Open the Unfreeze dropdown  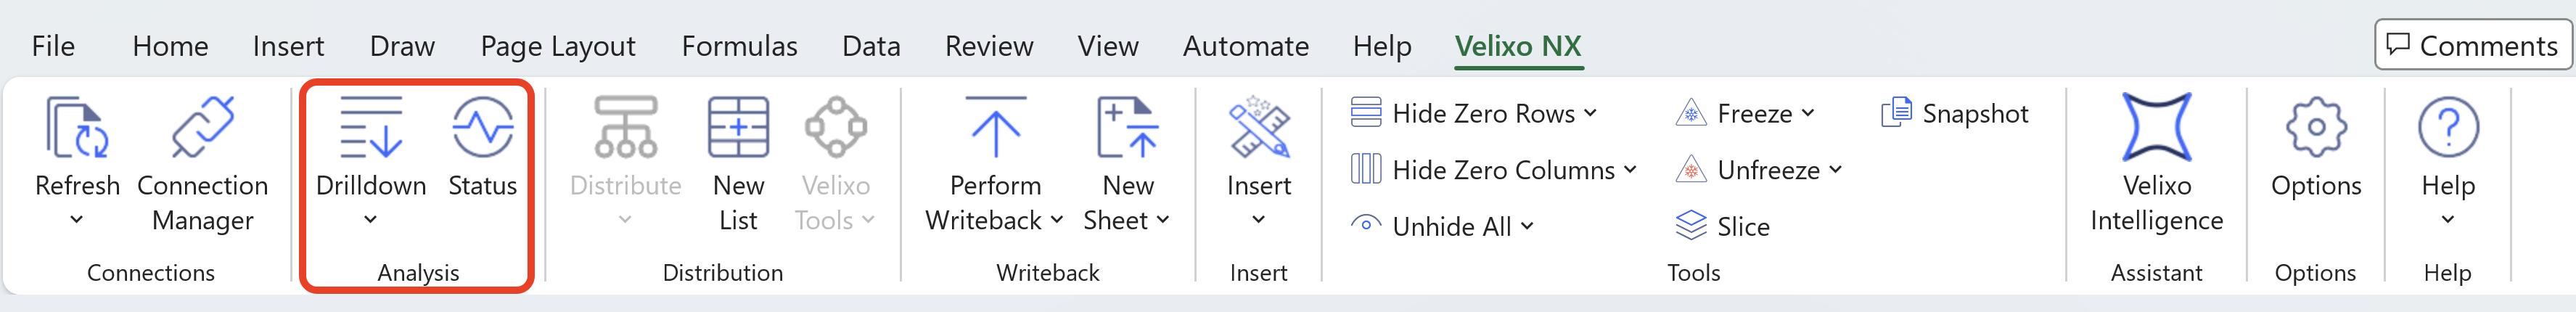coord(1836,170)
